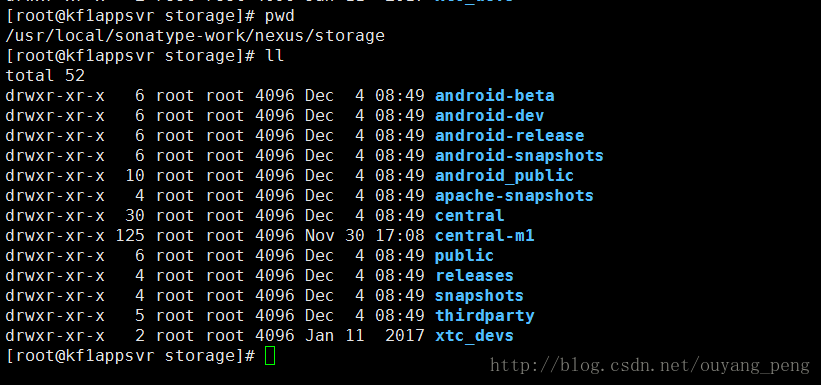This screenshot has width=821, height=385.
Task: Click the public directory name
Action: tap(464, 256)
